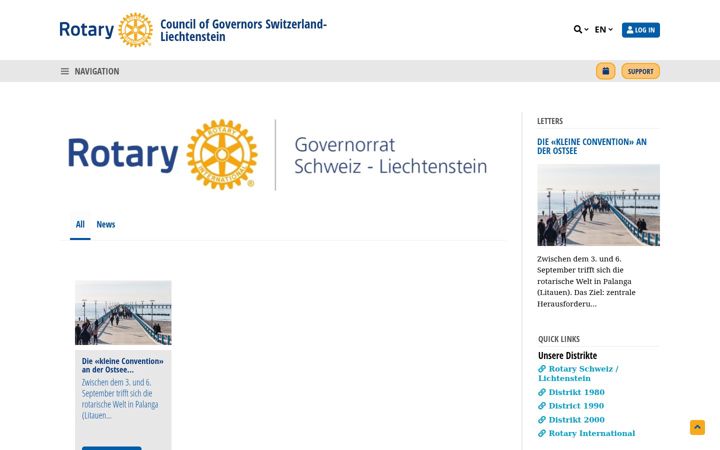Click the SUPPORT button
The width and height of the screenshot is (720, 450).
pos(640,71)
